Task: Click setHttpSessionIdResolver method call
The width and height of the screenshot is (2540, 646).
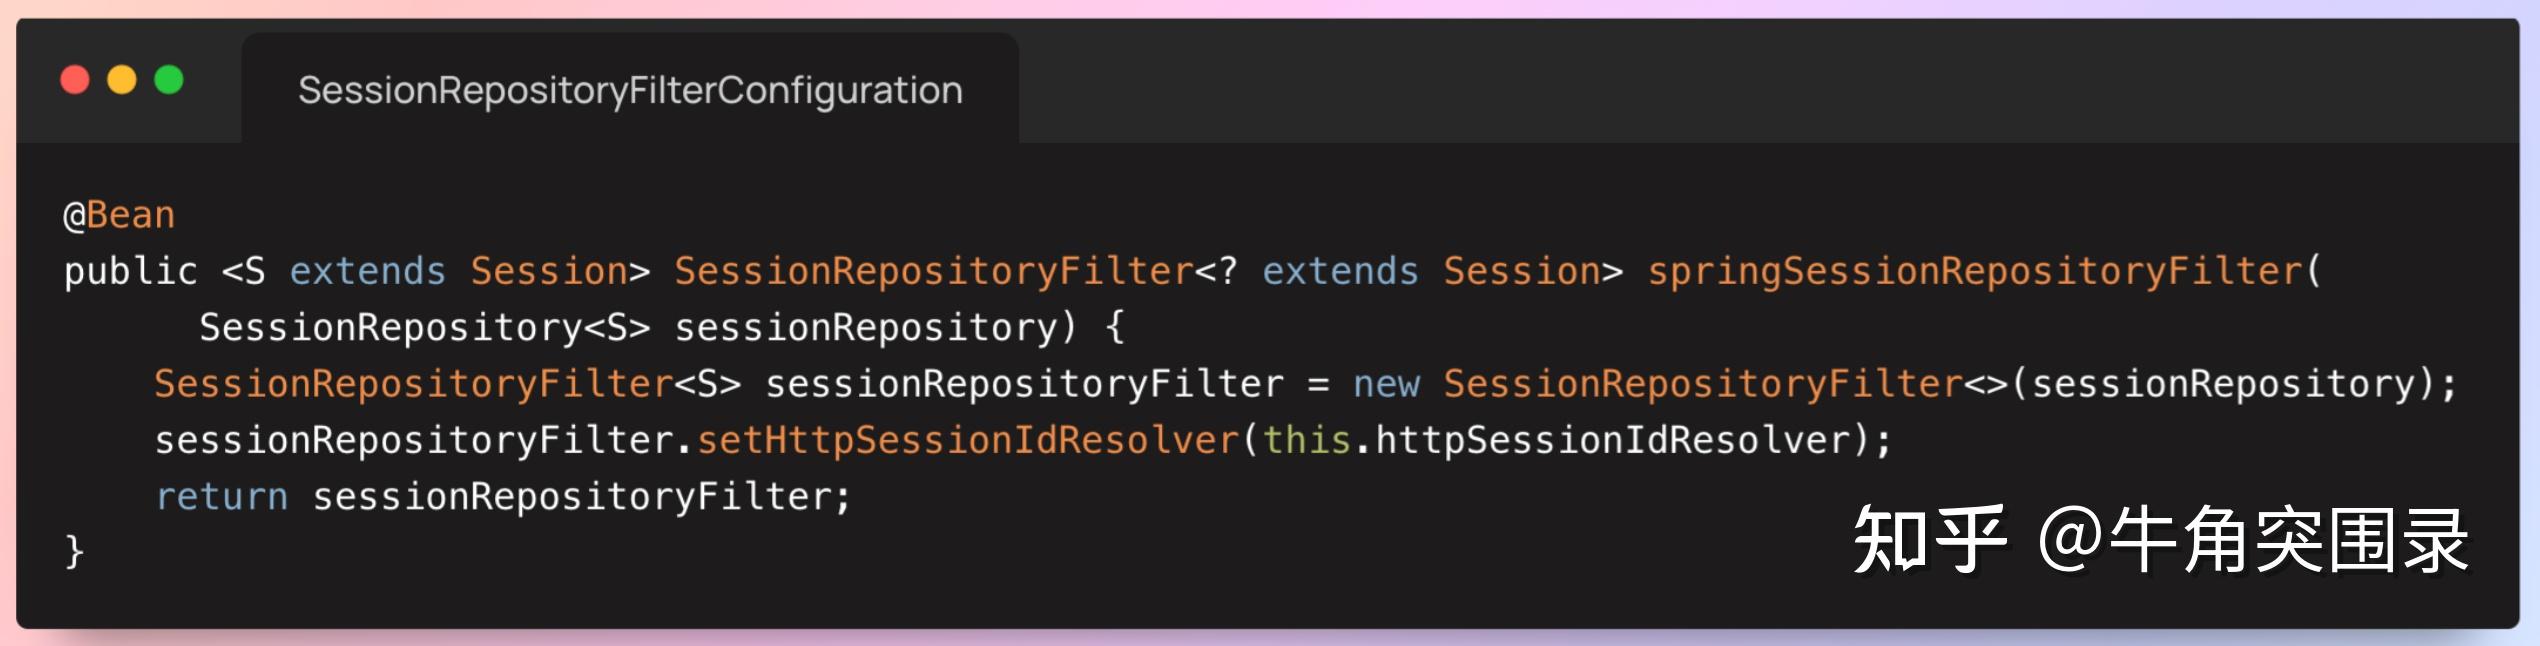Action: click(968, 440)
